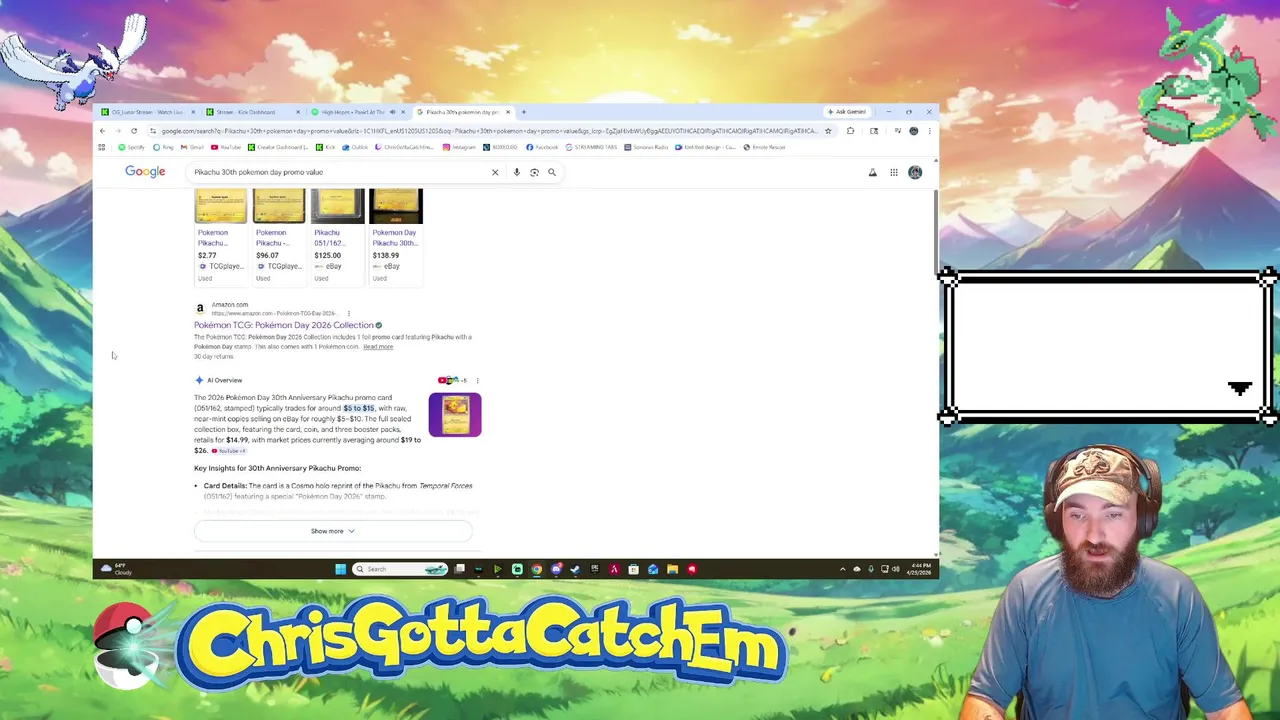The image size is (1280, 720).
Task: Open the $2.77 TCGplayer card listing
Action: coord(220,236)
